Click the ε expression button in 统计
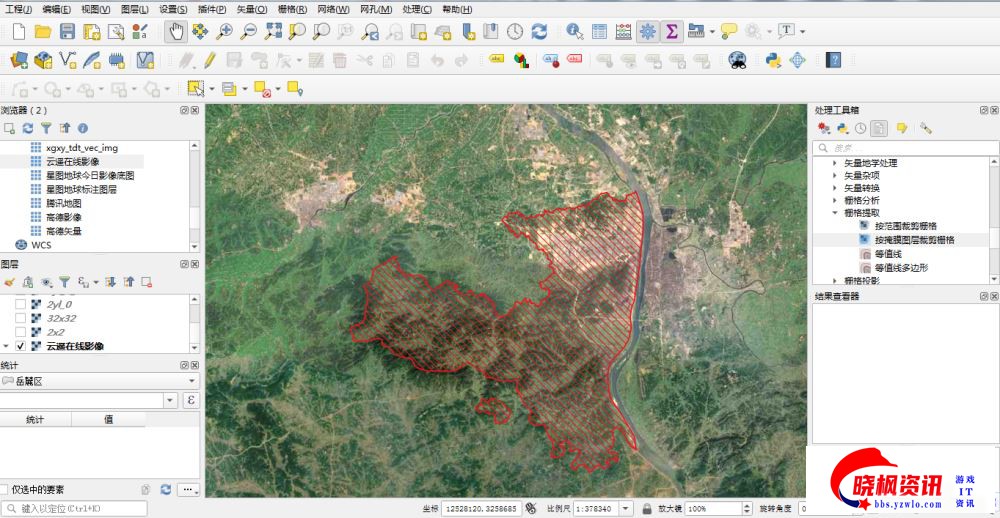 [x=191, y=401]
